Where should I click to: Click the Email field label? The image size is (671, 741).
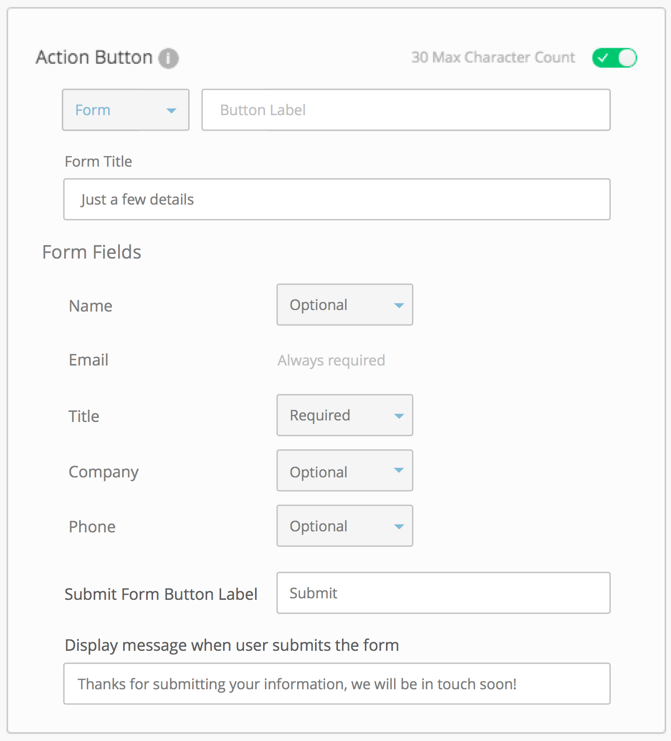[89, 360]
